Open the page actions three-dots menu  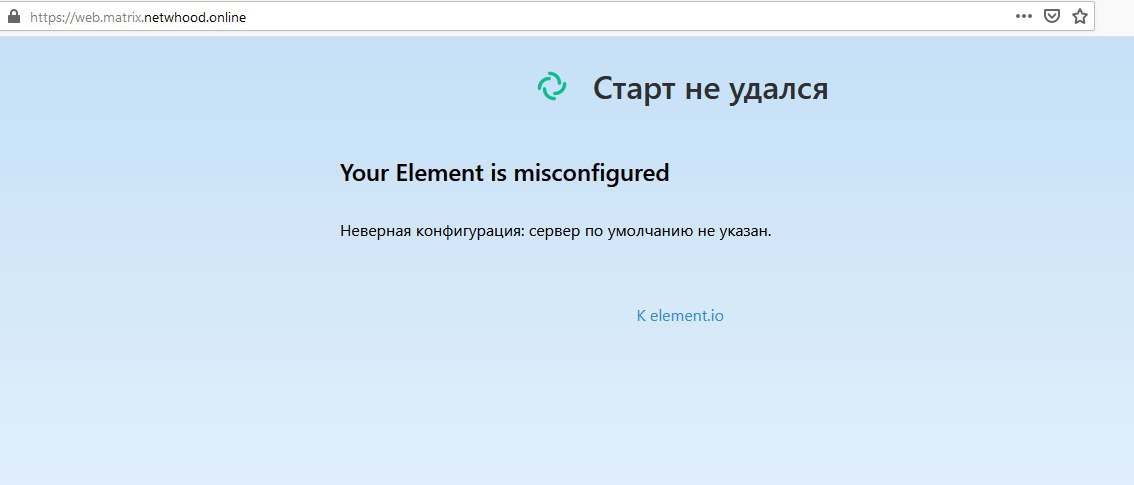(x=1023, y=17)
